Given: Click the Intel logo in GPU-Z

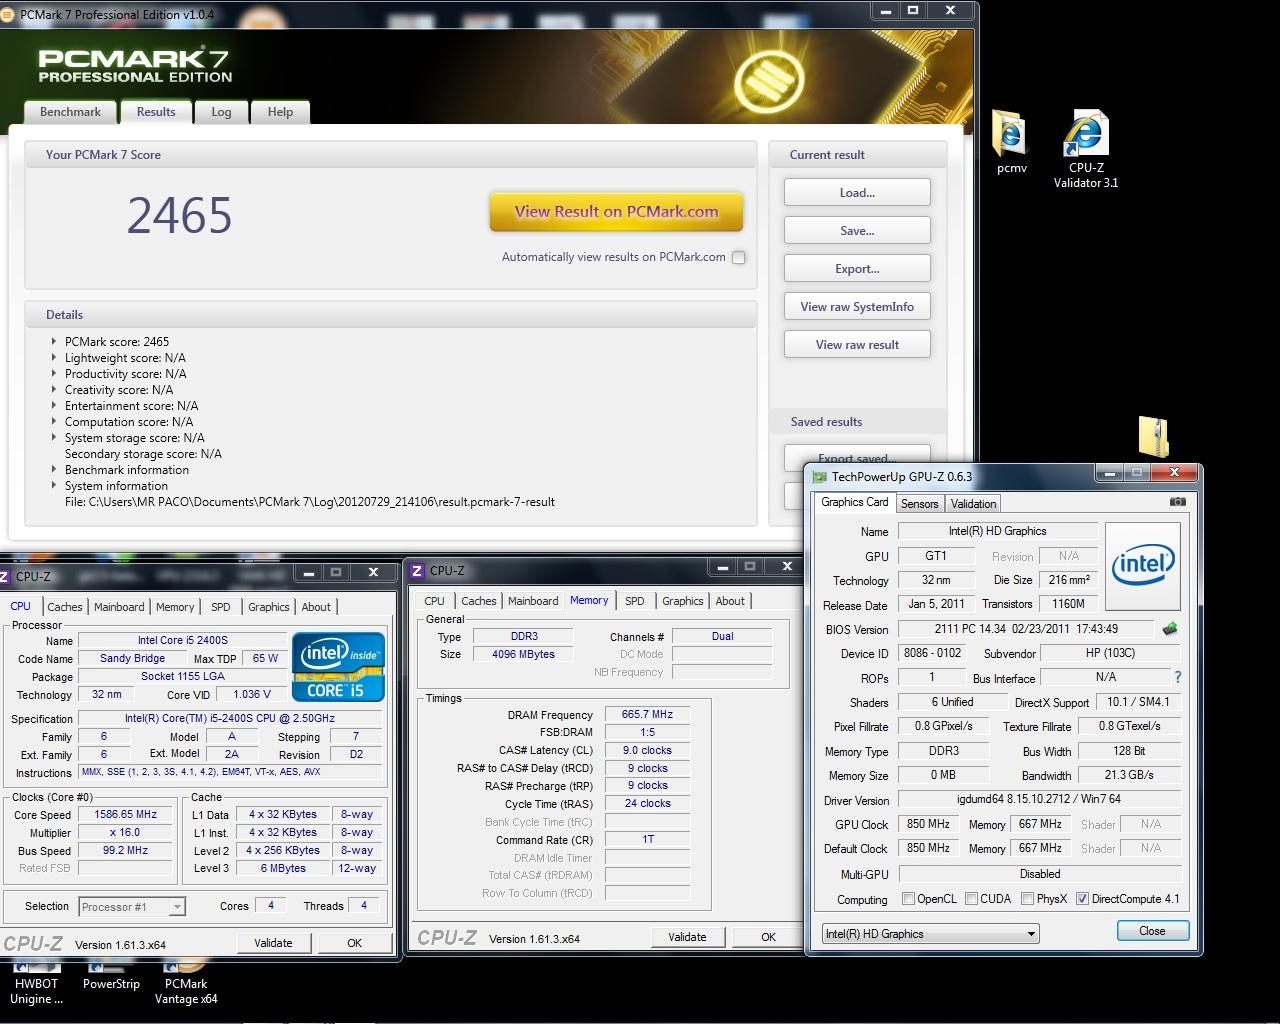Looking at the screenshot, I should pyautogui.click(x=1143, y=565).
